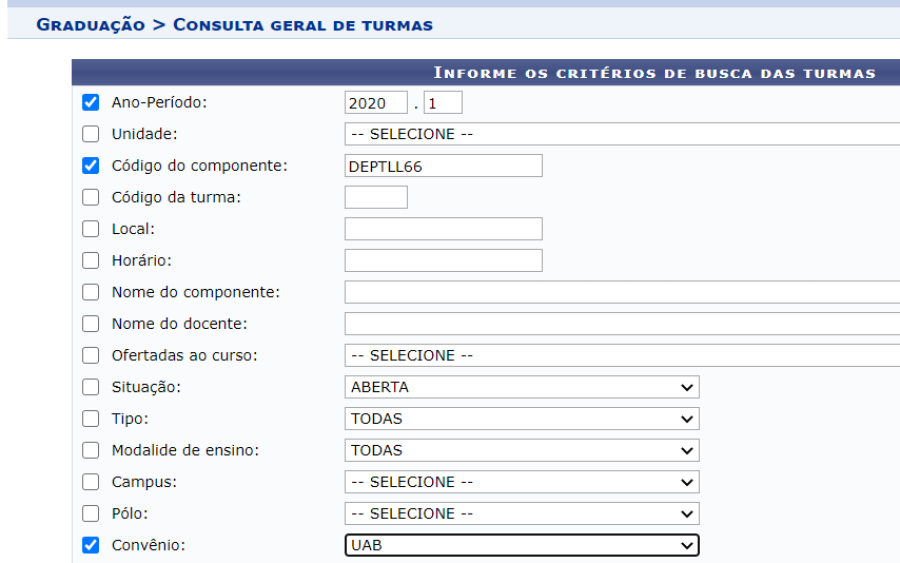900x563 pixels.
Task: Open the Pólo selection dropdown
Action: pyautogui.click(x=521, y=514)
